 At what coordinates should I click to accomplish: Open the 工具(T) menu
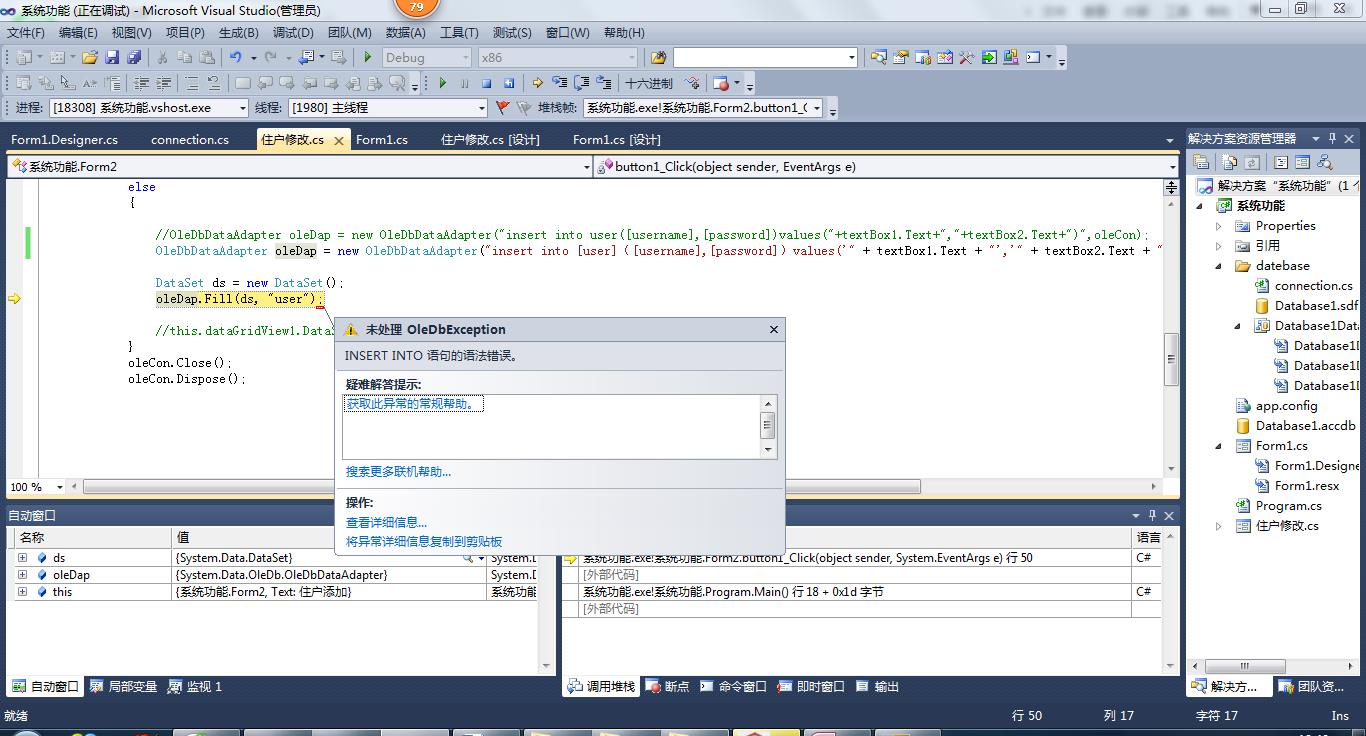tap(459, 33)
